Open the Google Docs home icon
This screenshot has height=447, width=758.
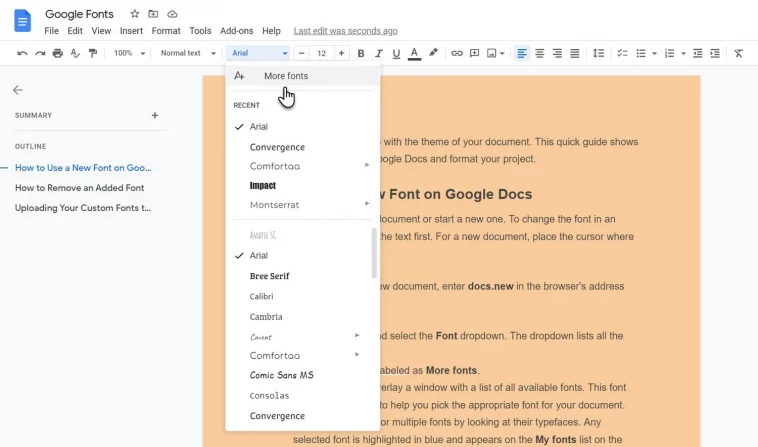(22, 21)
